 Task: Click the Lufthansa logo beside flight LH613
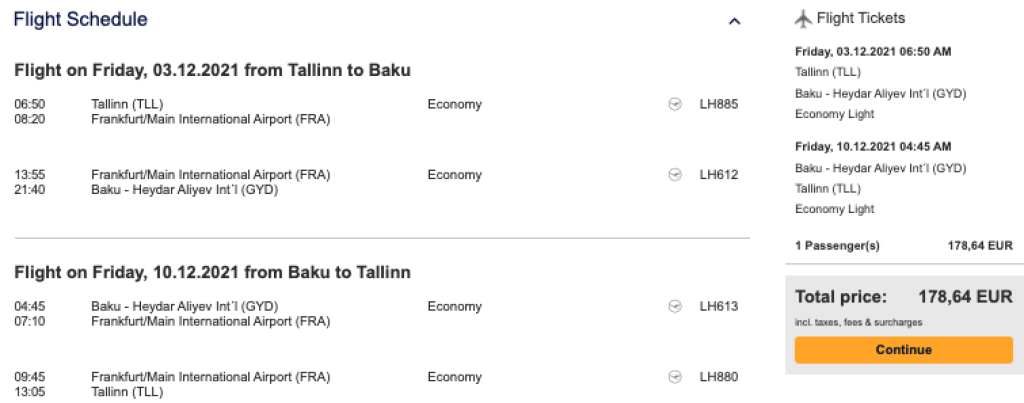tap(675, 306)
